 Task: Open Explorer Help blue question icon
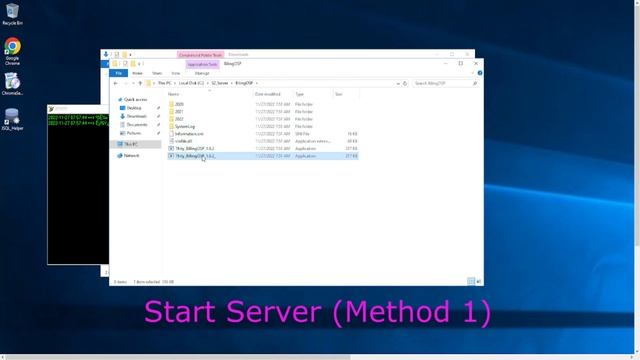(x=480, y=73)
